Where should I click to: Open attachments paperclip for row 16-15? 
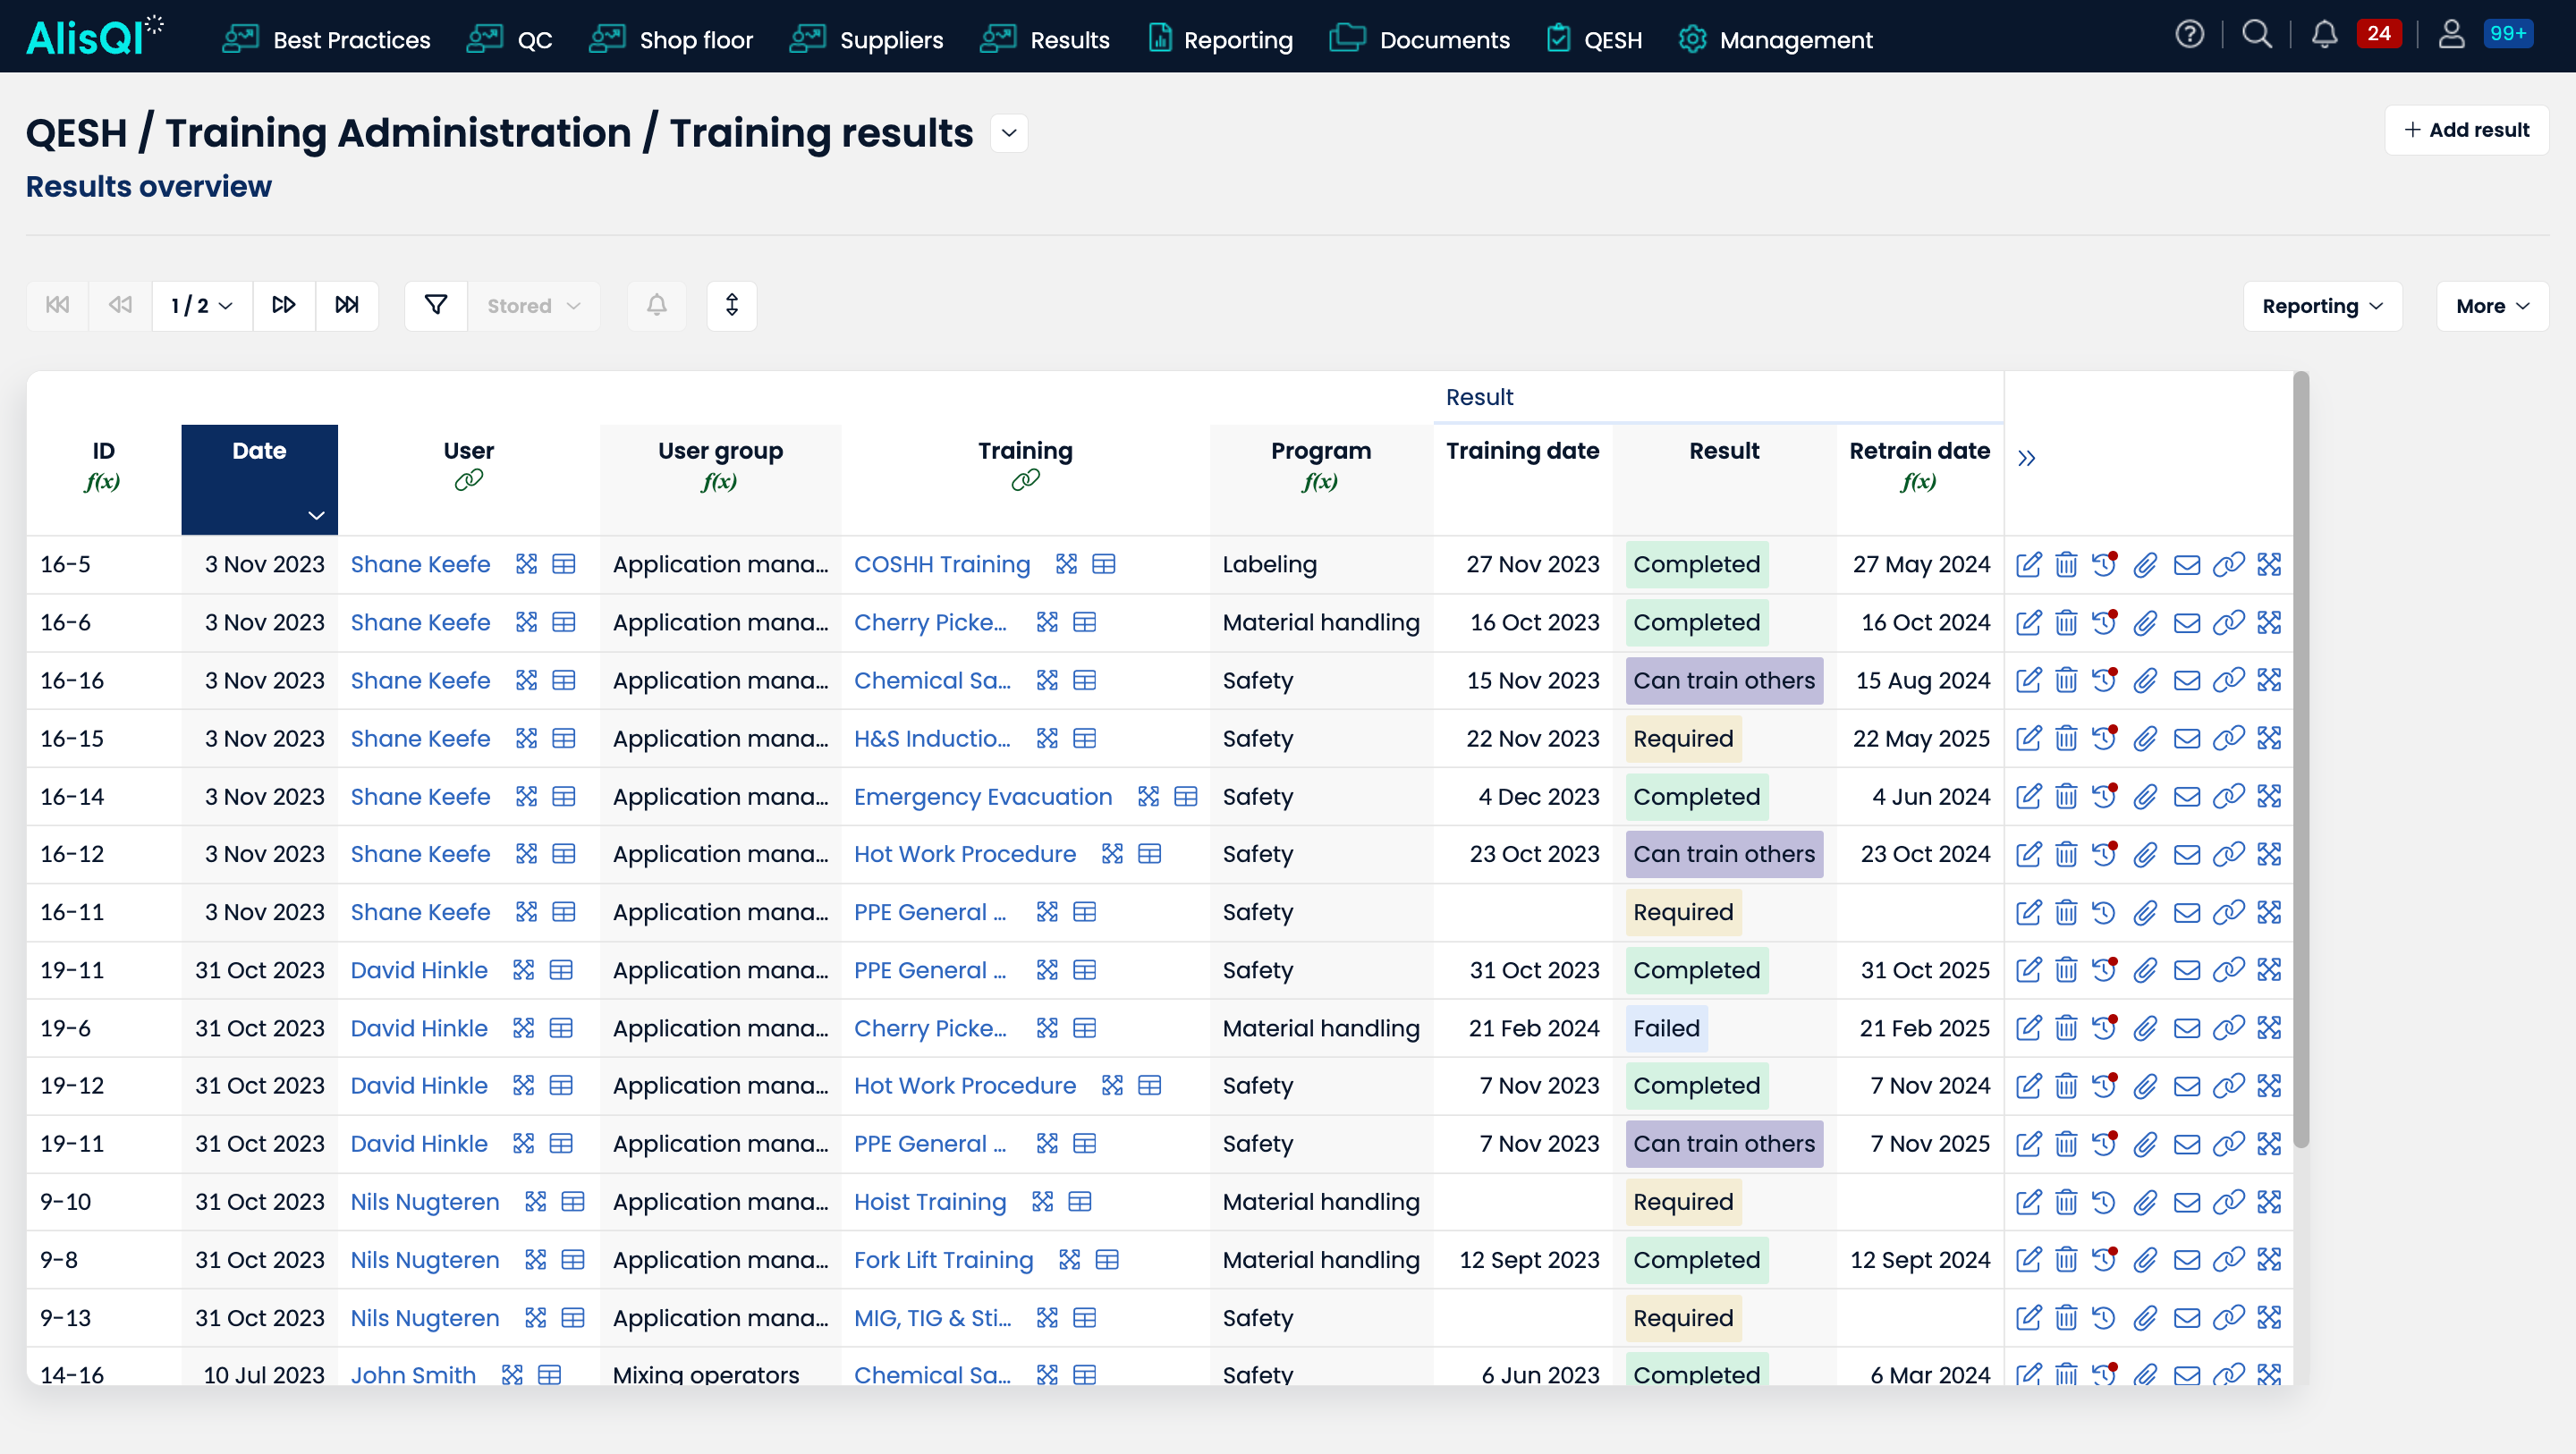pyautogui.click(x=2145, y=739)
